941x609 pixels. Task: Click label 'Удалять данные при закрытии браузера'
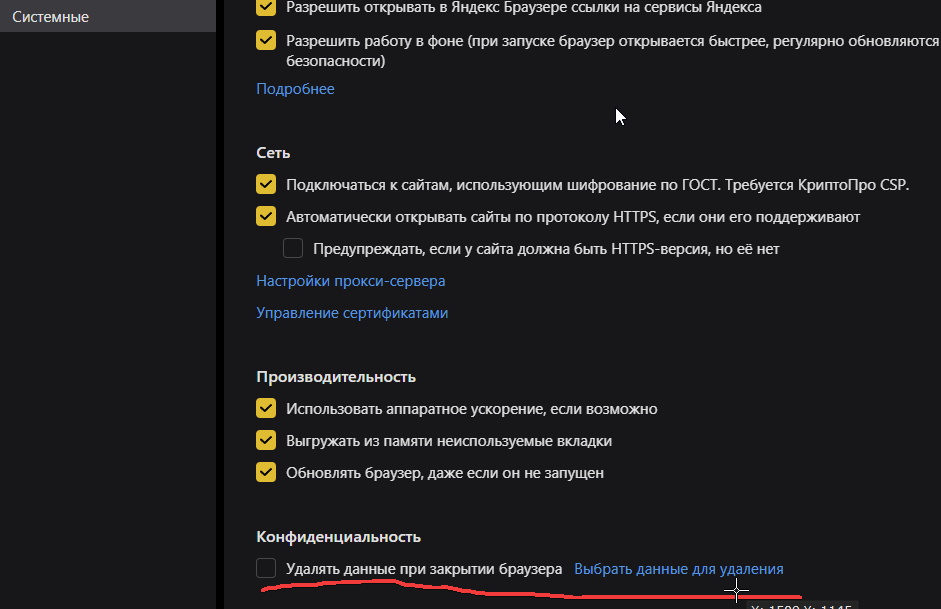[x=424, y=569]
